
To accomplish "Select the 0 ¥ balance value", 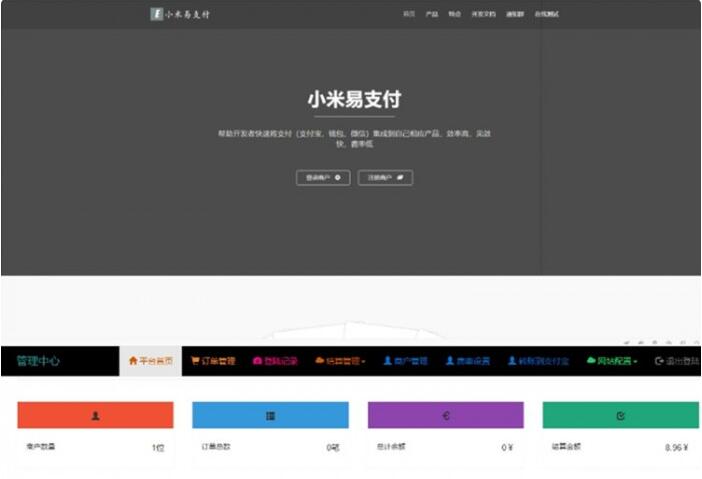I will coord(507,448).
